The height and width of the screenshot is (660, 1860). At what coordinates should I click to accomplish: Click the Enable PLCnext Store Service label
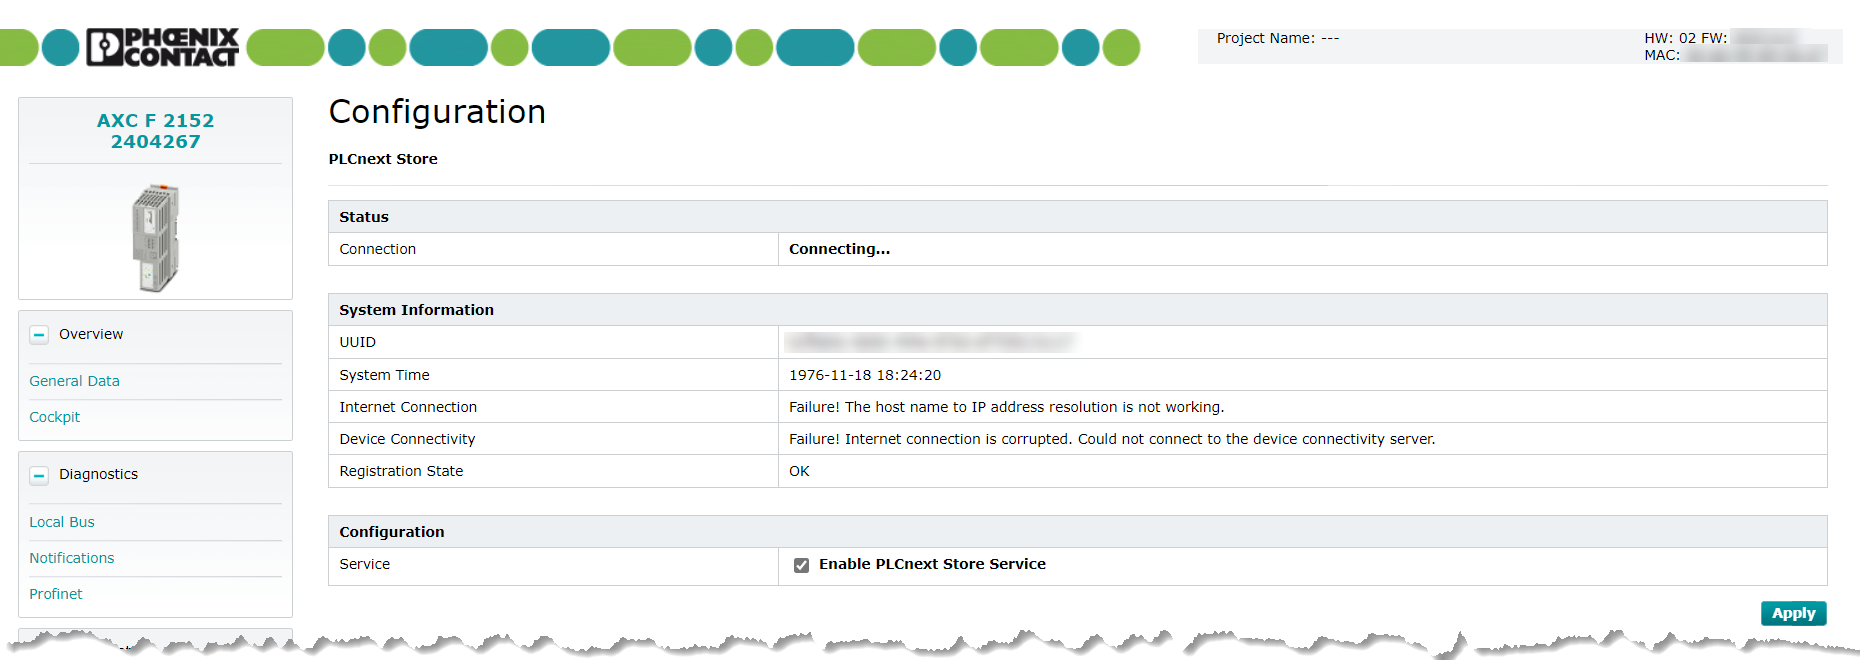(932, 564)
